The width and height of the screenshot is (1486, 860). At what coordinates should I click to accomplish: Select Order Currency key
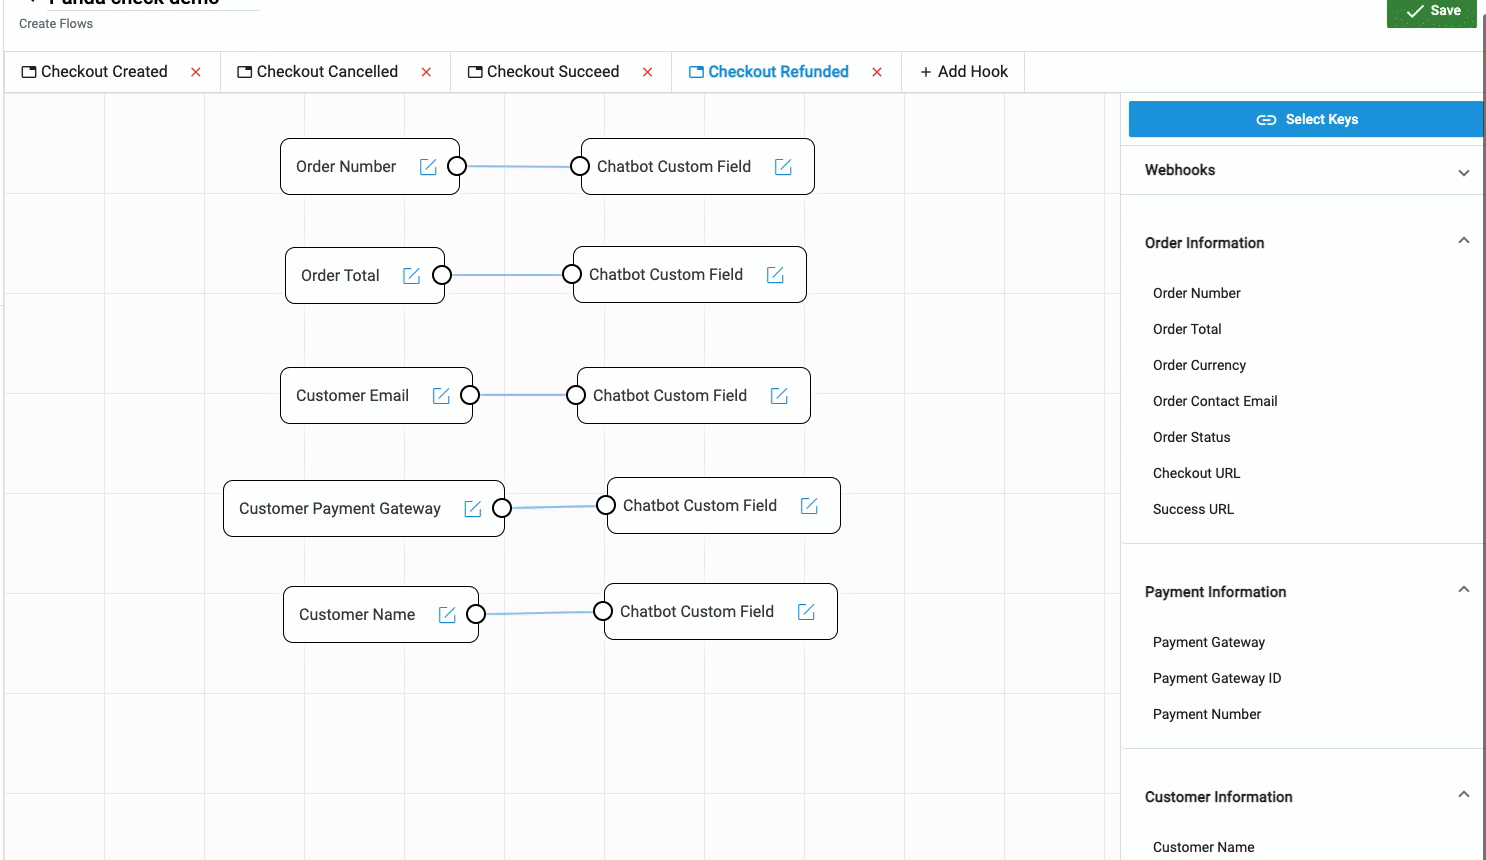tap(1199, 365)
